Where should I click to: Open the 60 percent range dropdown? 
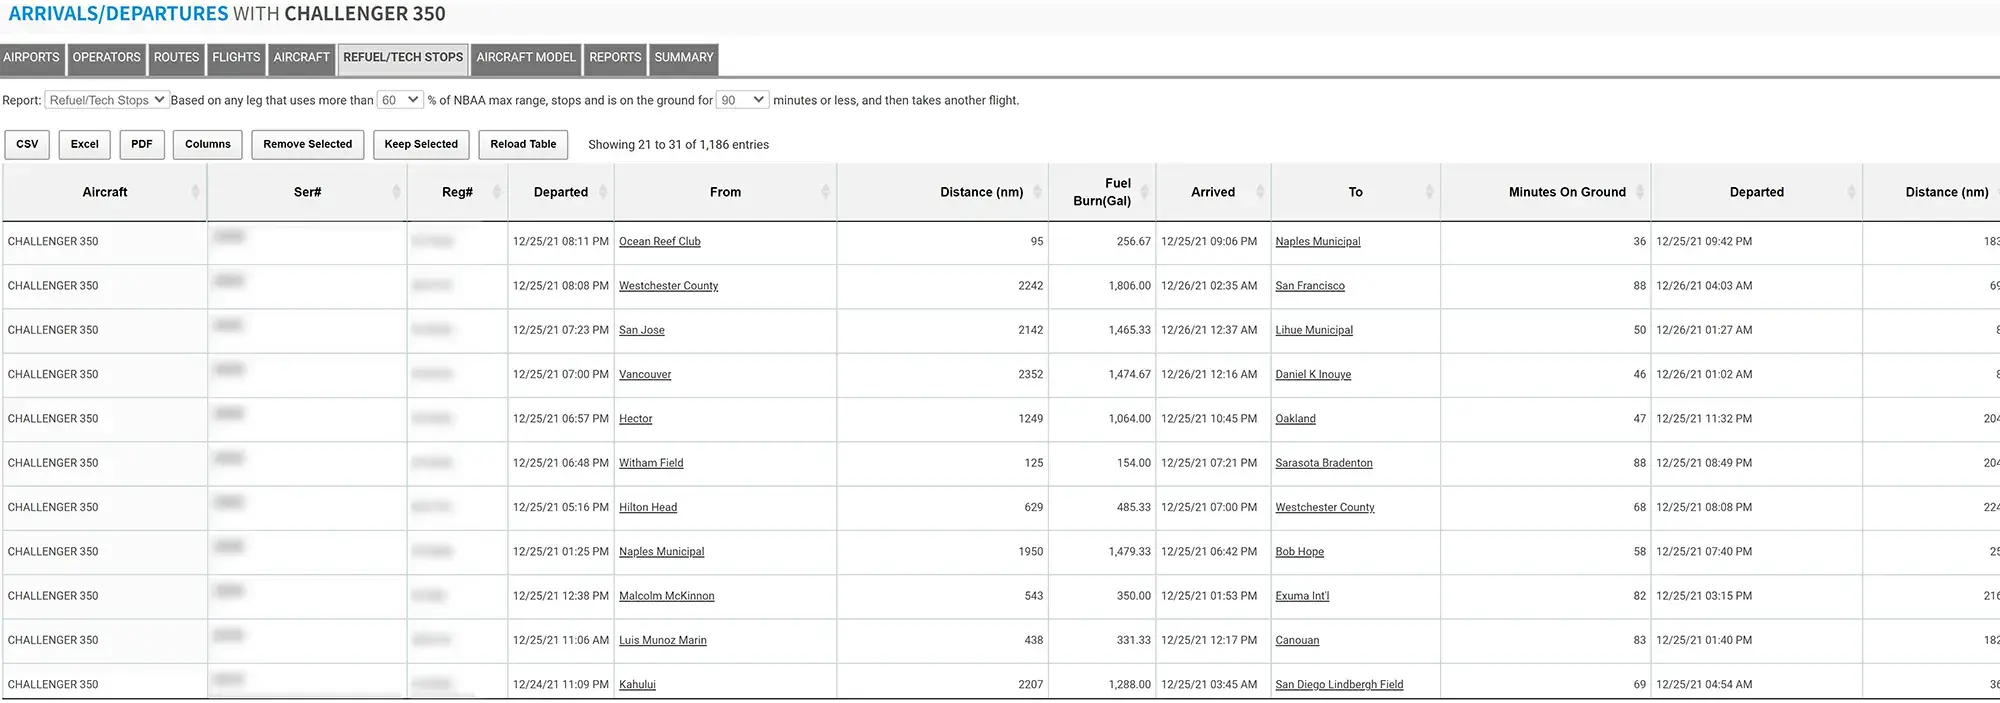coord(400,100)
